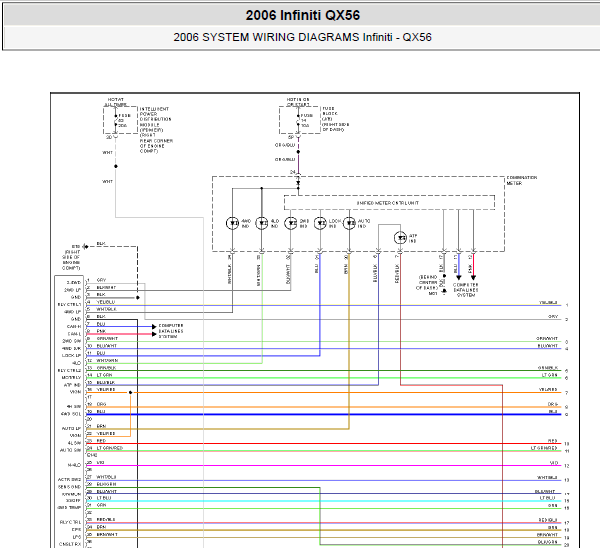The width and height of the screenshot is (600, 548).
Task: Click pin 5 'WHT/BLK' wire label
Action: click(x=106, y=309)
